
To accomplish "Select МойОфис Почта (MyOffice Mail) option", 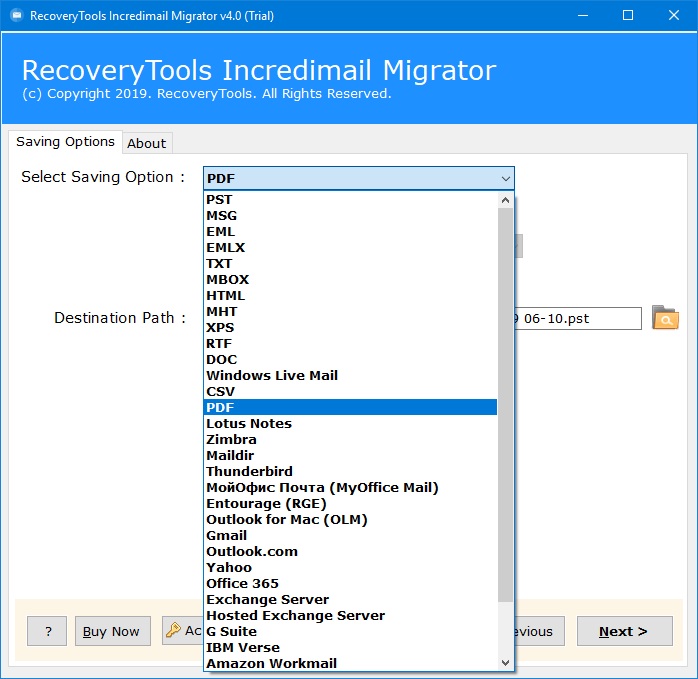I will coord(350,488).
